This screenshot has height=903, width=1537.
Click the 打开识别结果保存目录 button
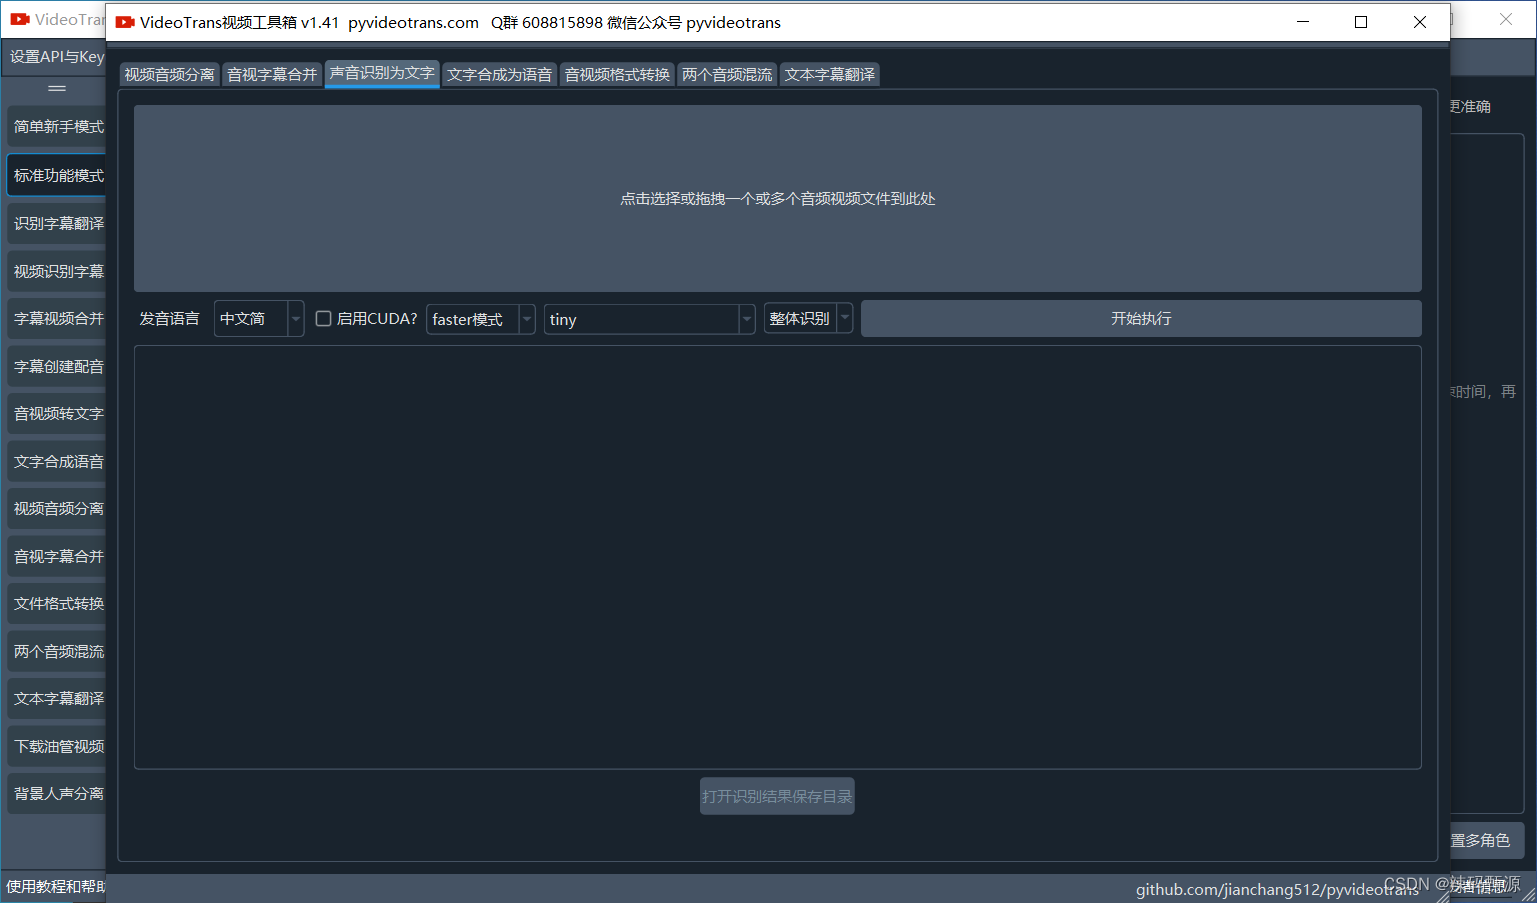(x=777, y=796)
